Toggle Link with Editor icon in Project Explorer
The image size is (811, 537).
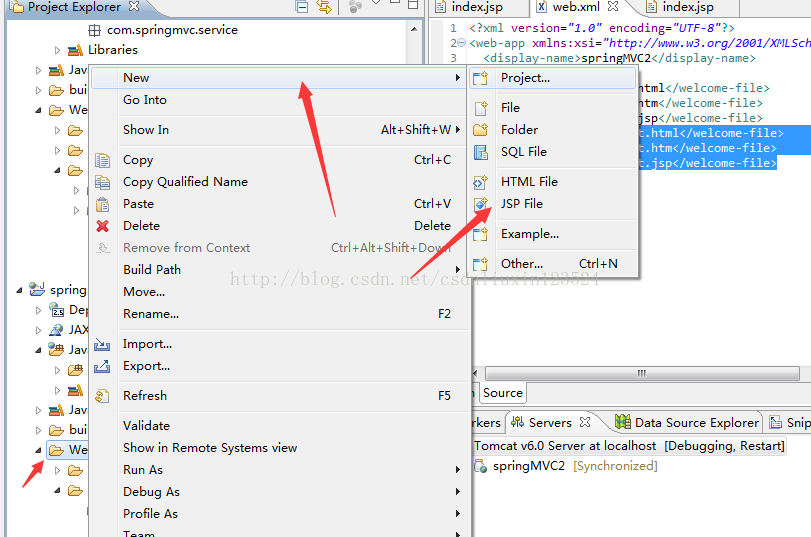[x=324, y=7]
